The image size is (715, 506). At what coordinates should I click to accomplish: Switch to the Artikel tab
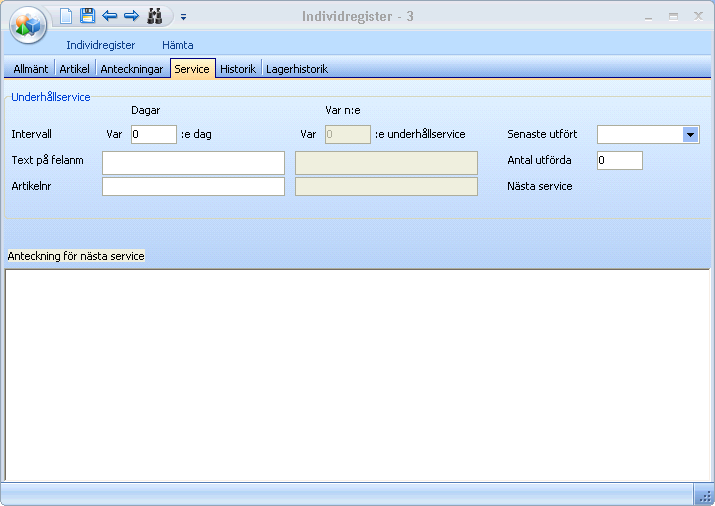click(75, 69)
